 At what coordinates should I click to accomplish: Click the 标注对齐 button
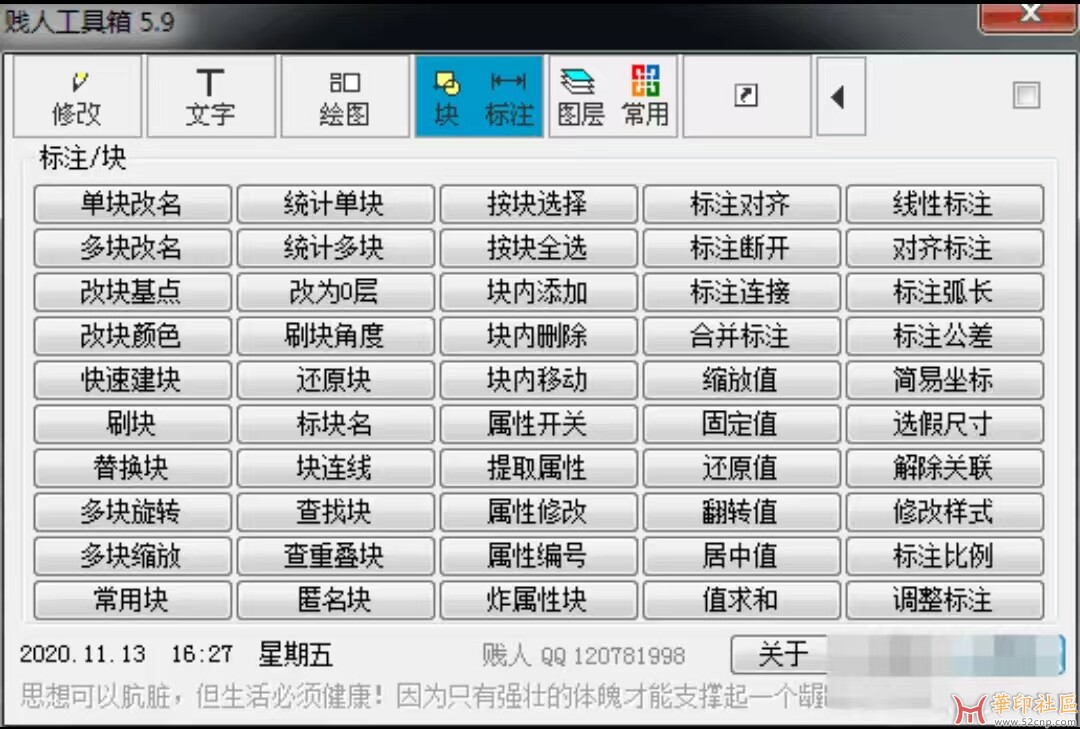pyautogui.click(x=740, y=205)
